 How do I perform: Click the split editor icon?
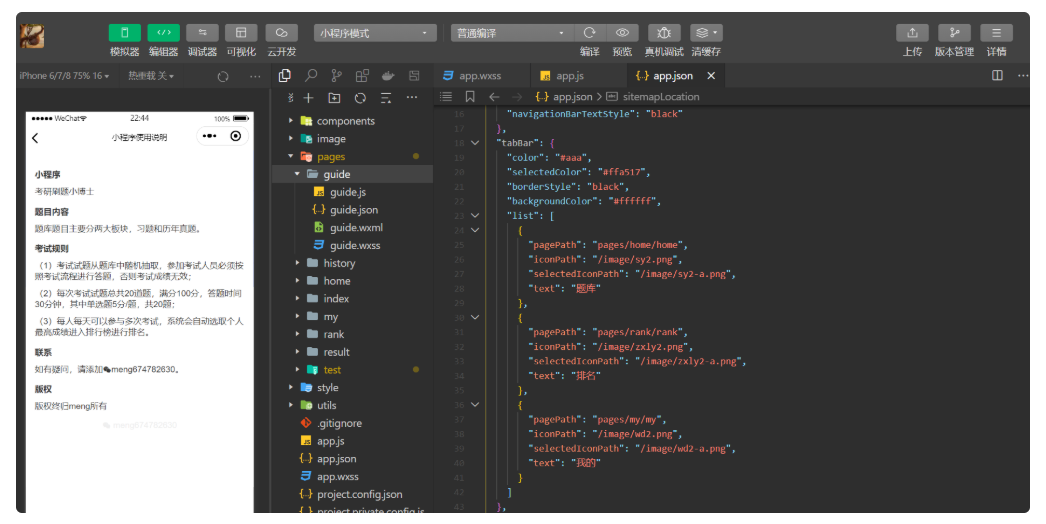(997, 75)
